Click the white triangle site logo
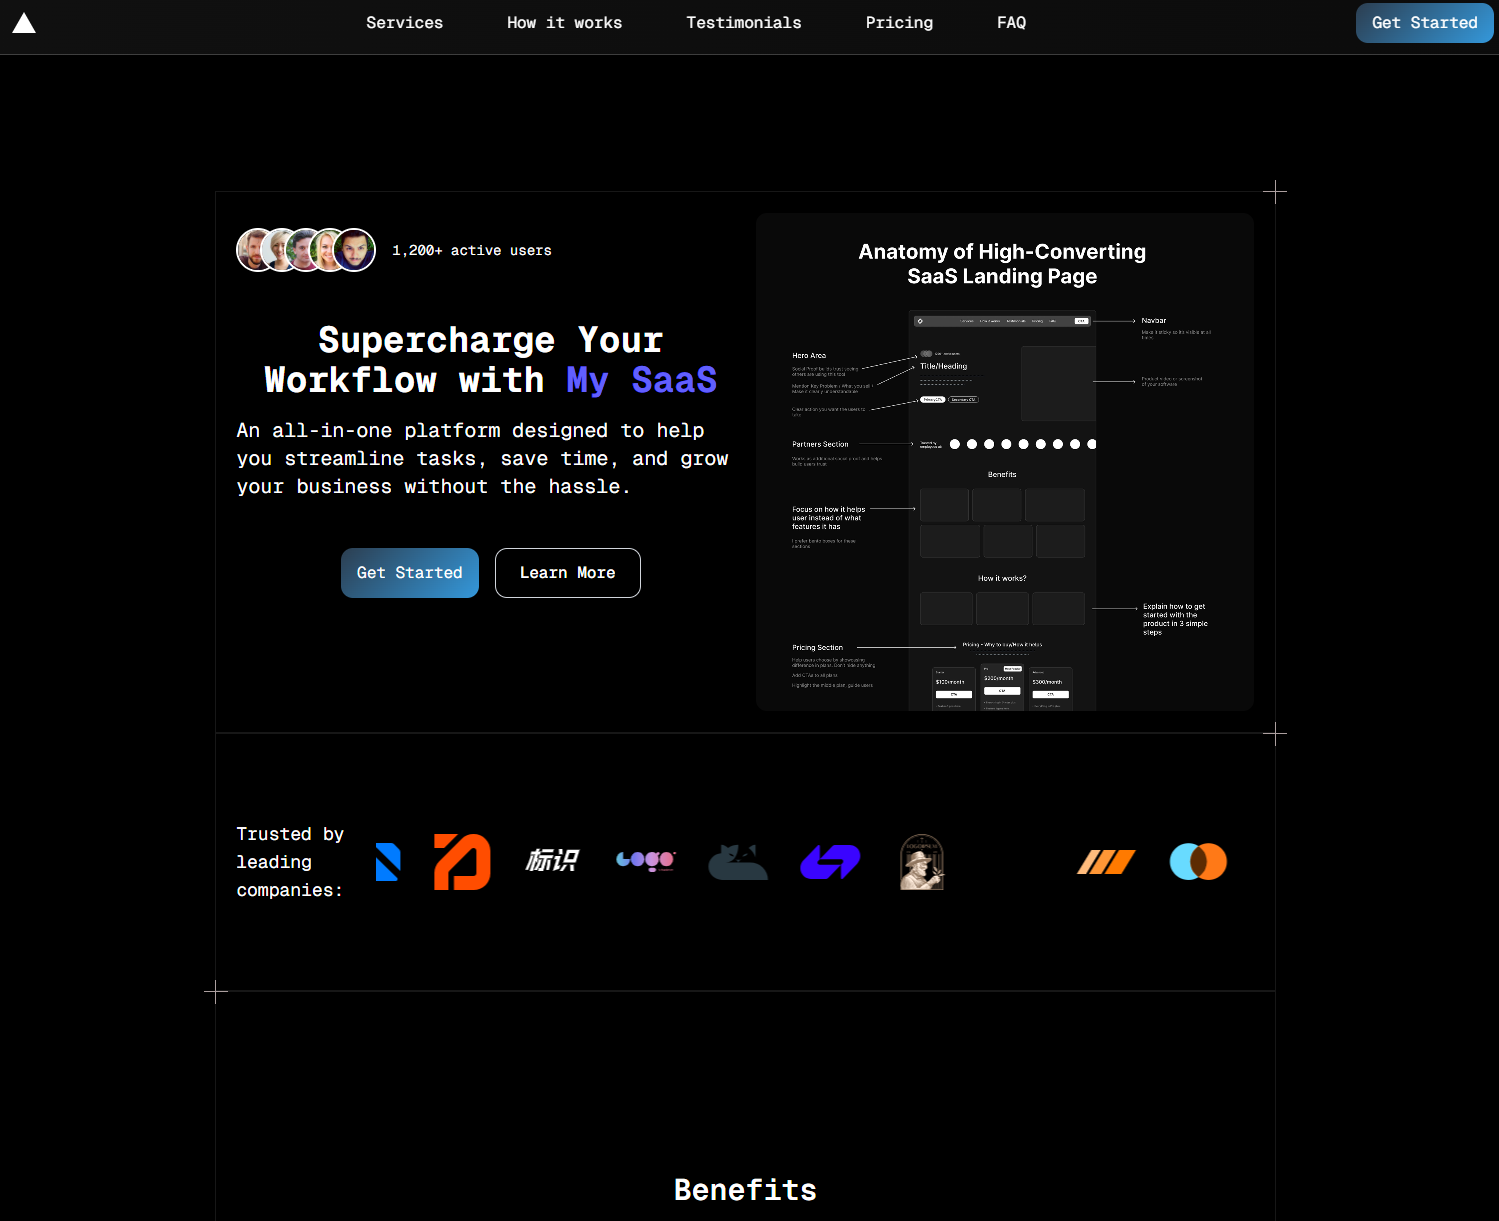Viewport: 1499px width, 1221px height. (24, 23)
